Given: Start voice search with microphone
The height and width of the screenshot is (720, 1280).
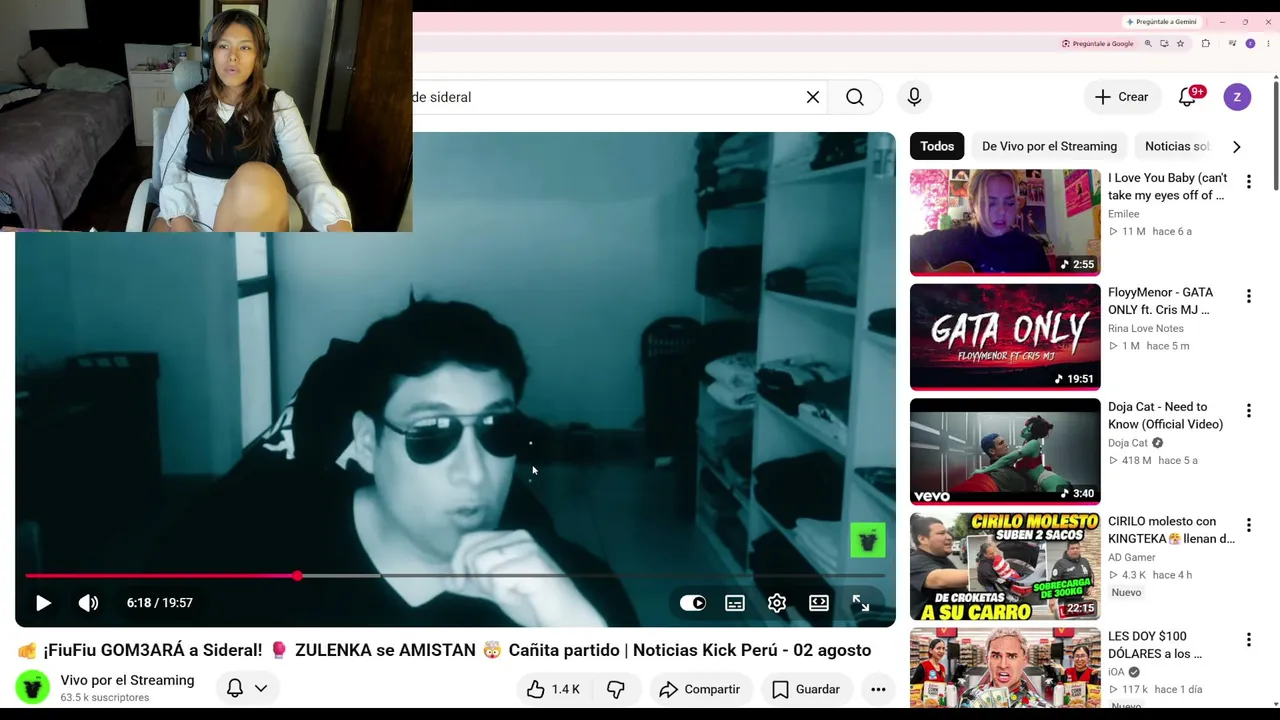Looking at the screenshot, I should click(914, 97).
